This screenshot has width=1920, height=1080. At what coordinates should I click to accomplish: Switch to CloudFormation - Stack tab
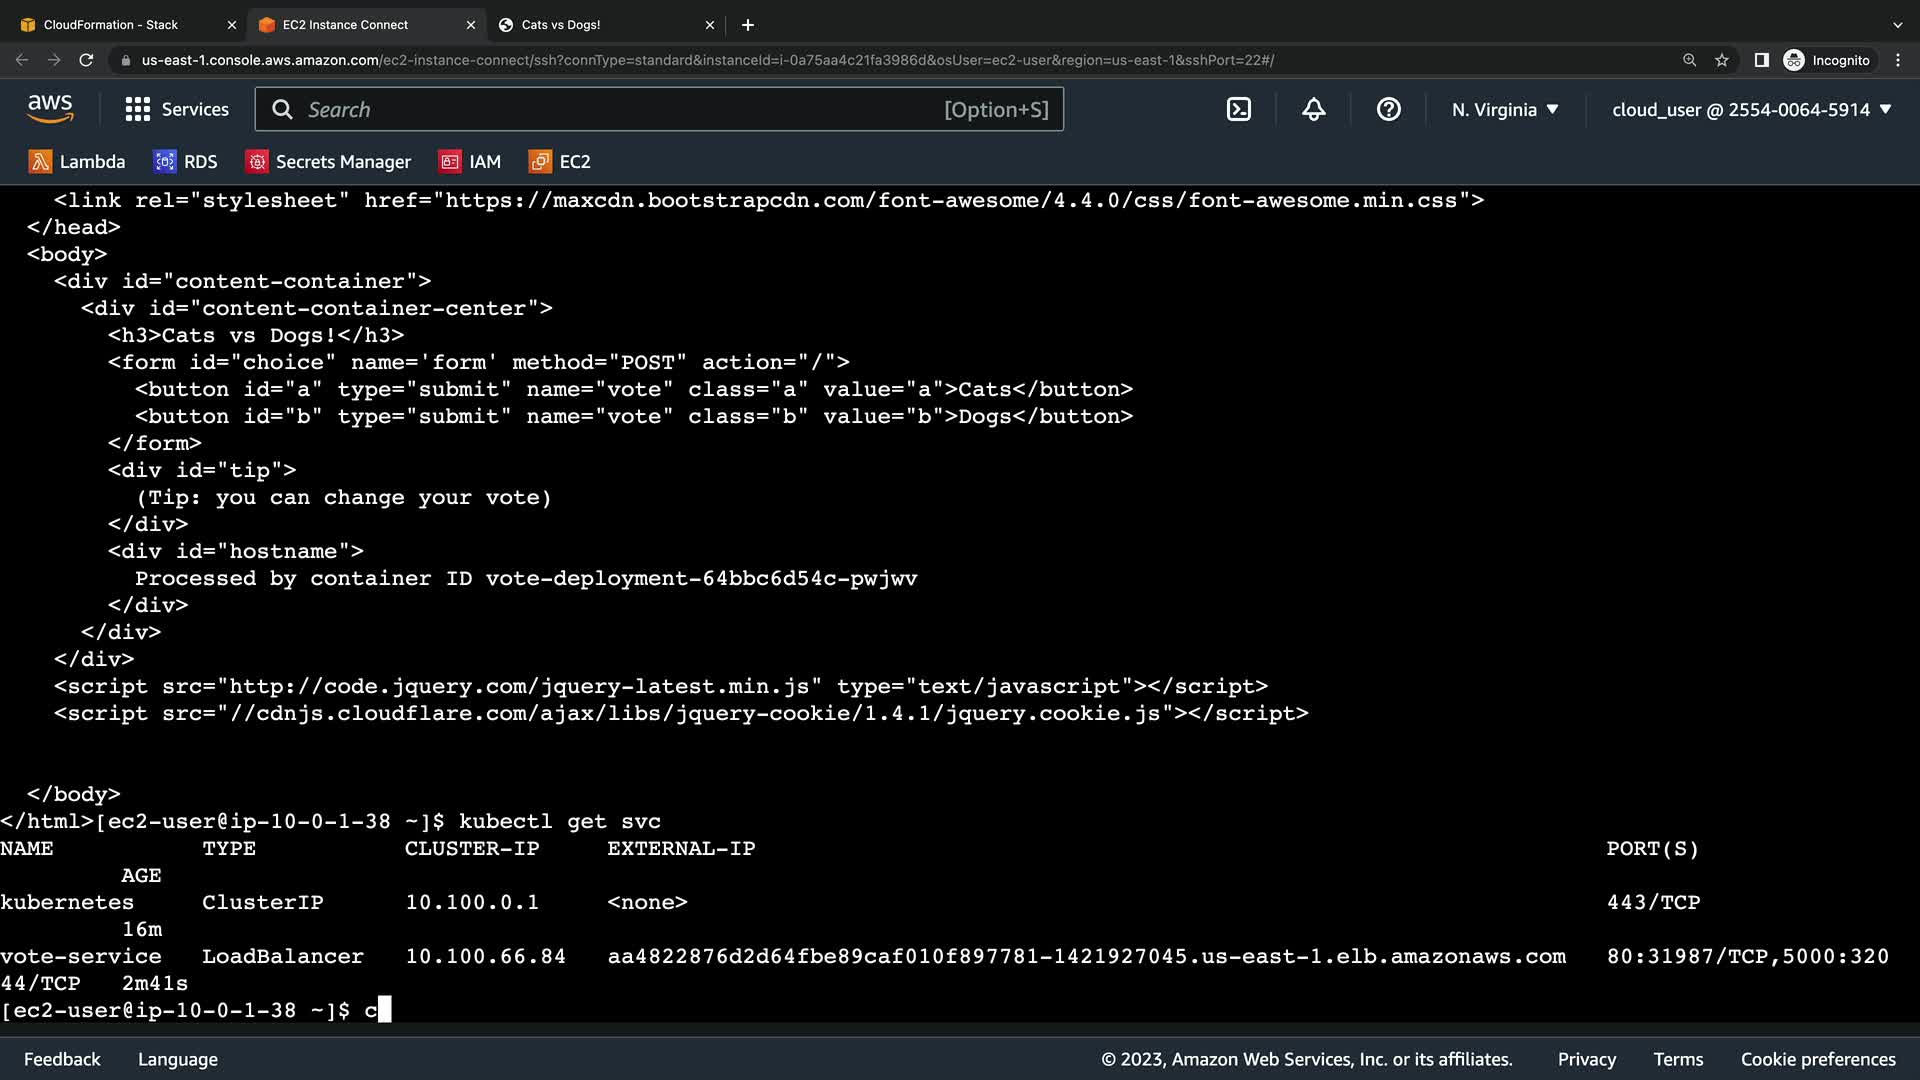[110, 25]
